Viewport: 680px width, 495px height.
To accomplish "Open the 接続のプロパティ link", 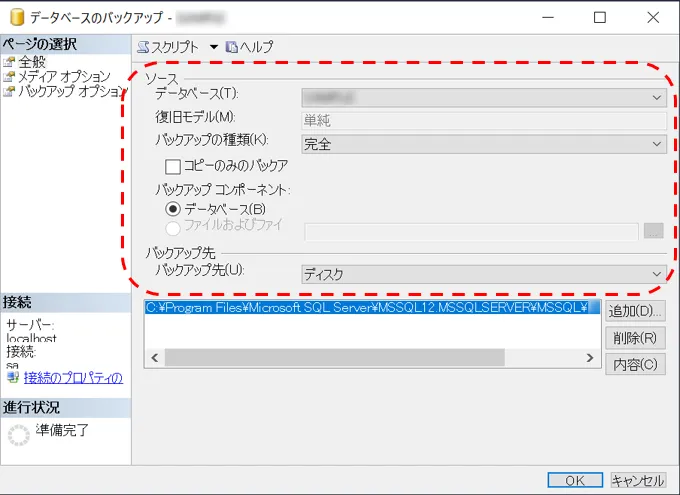I will coord(72,377).
